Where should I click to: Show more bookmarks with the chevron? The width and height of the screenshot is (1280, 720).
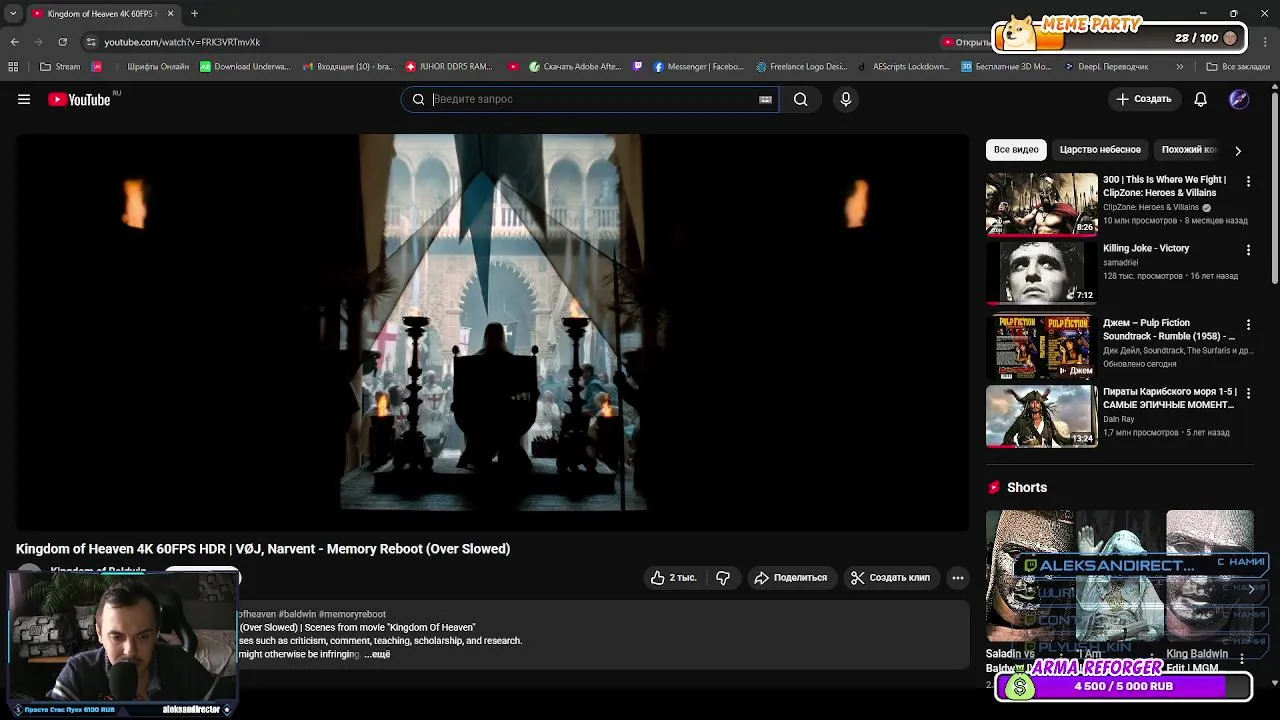click(1180, 67)
